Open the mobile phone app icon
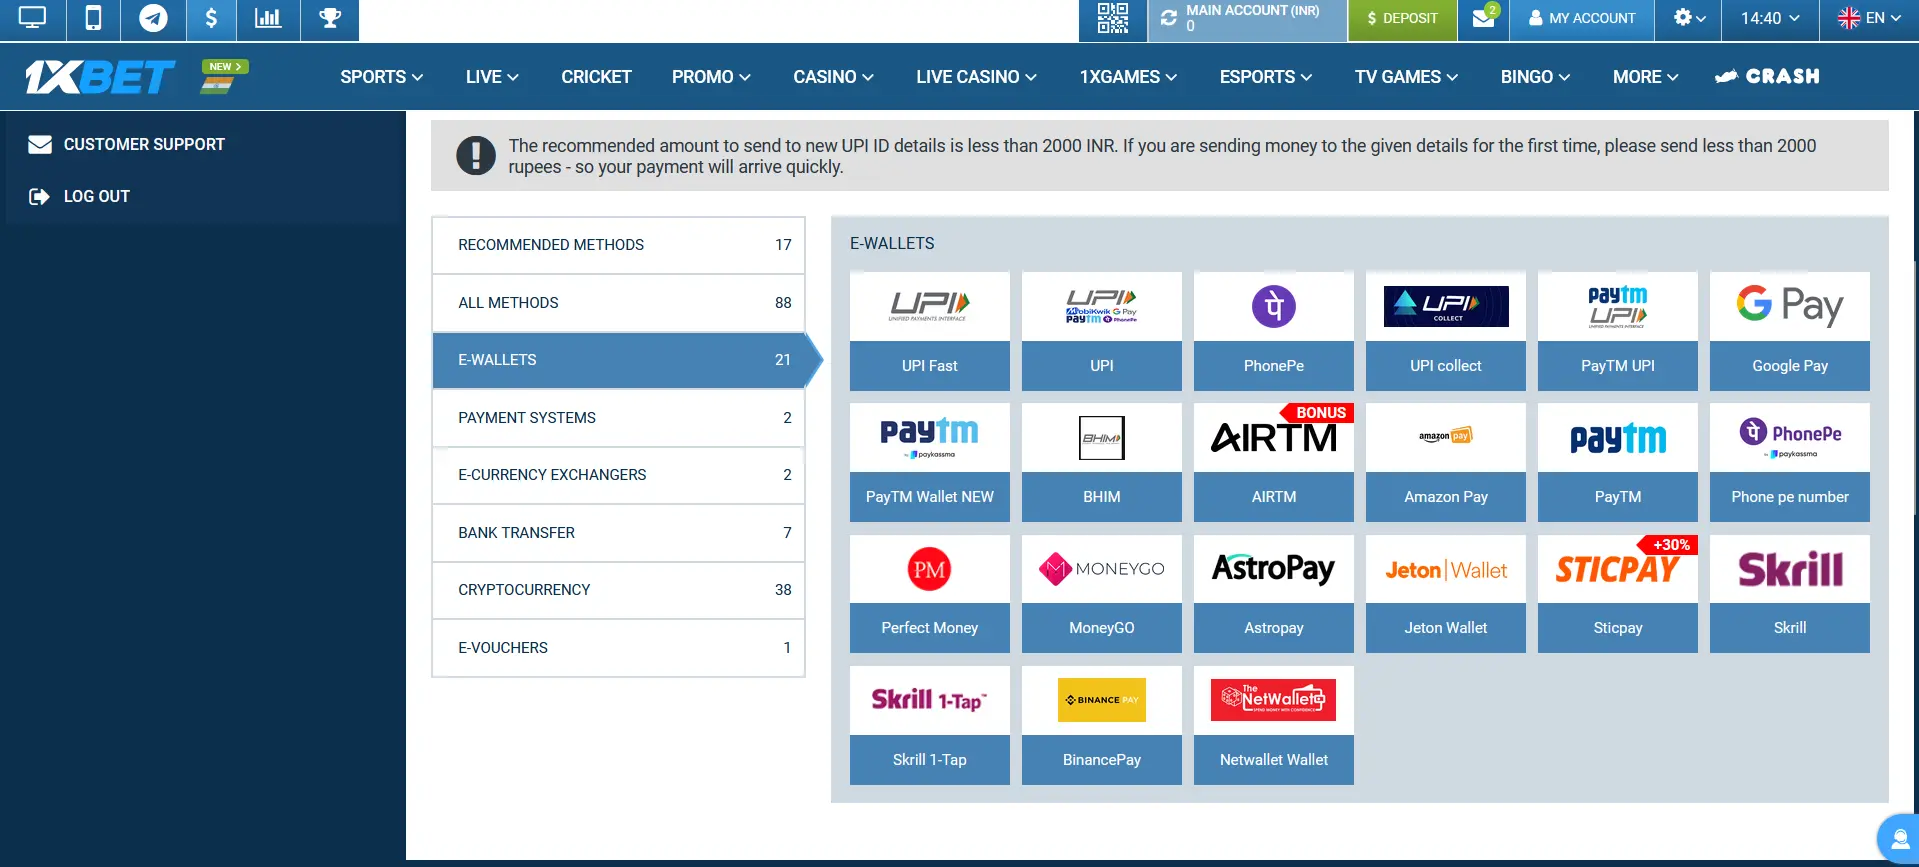1919x867 pixels. pyautogui.click(x=93, y=18)
